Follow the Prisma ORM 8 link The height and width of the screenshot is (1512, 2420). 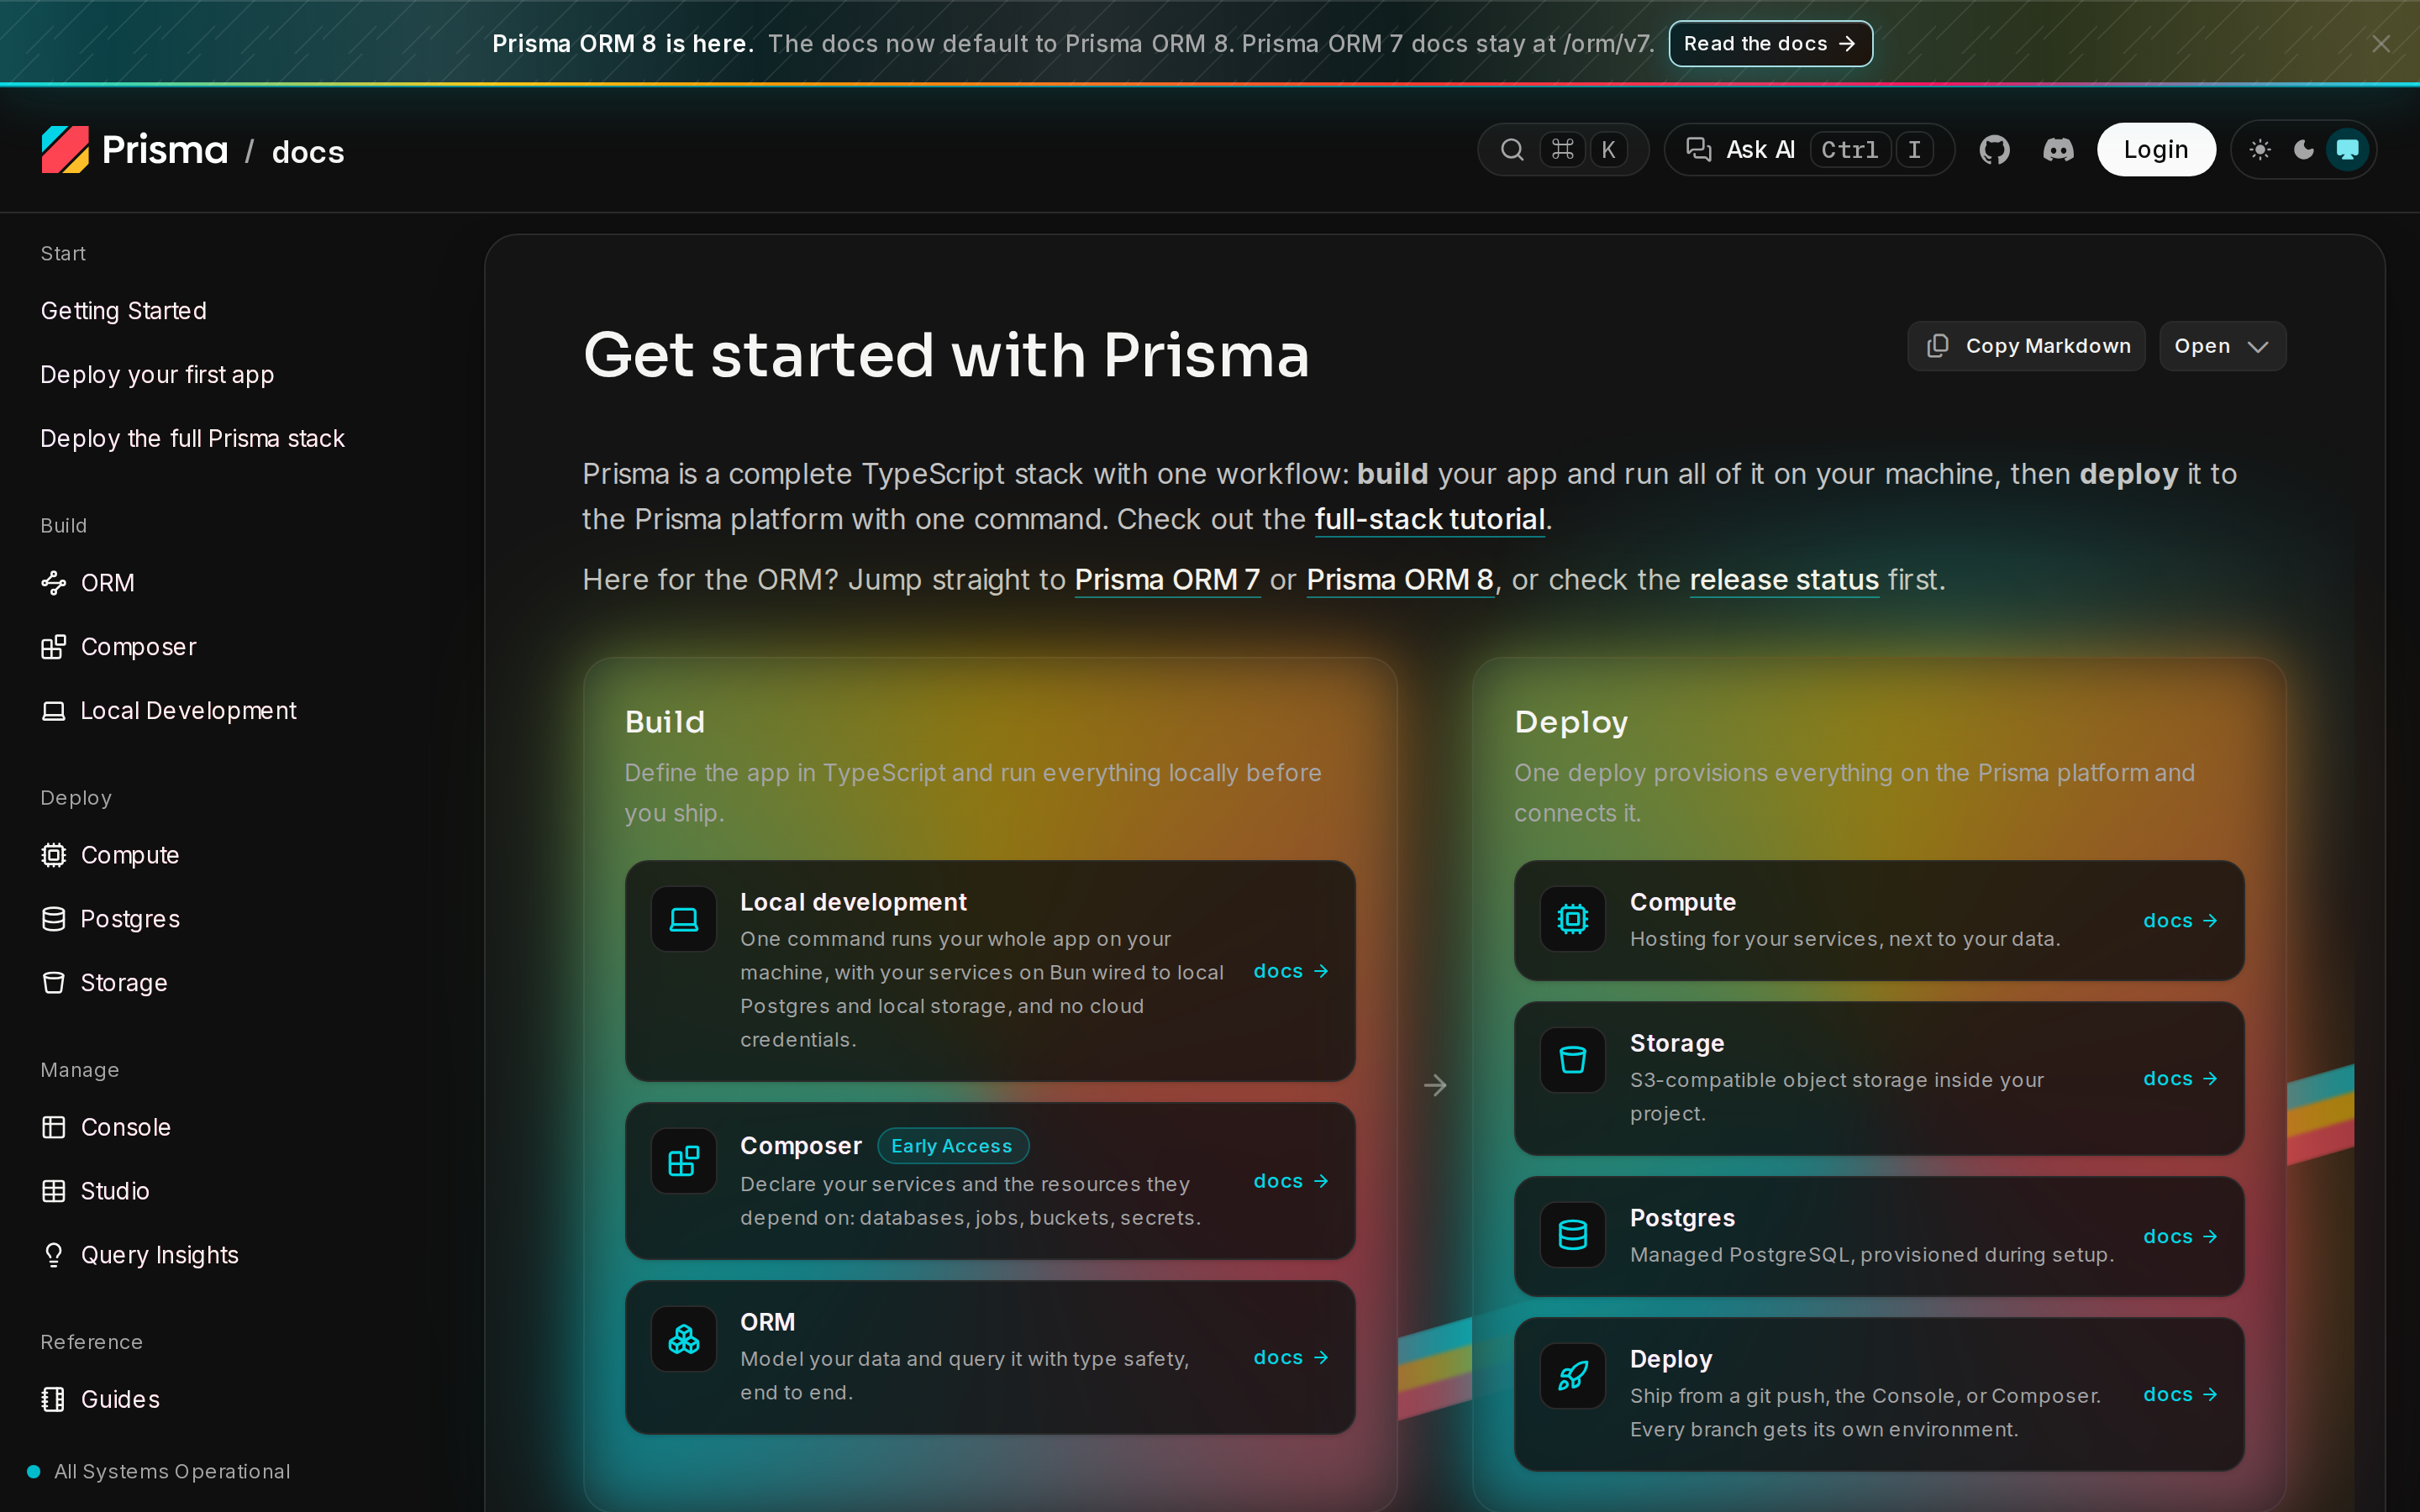pyautogui.click(x=1399, y=580)
